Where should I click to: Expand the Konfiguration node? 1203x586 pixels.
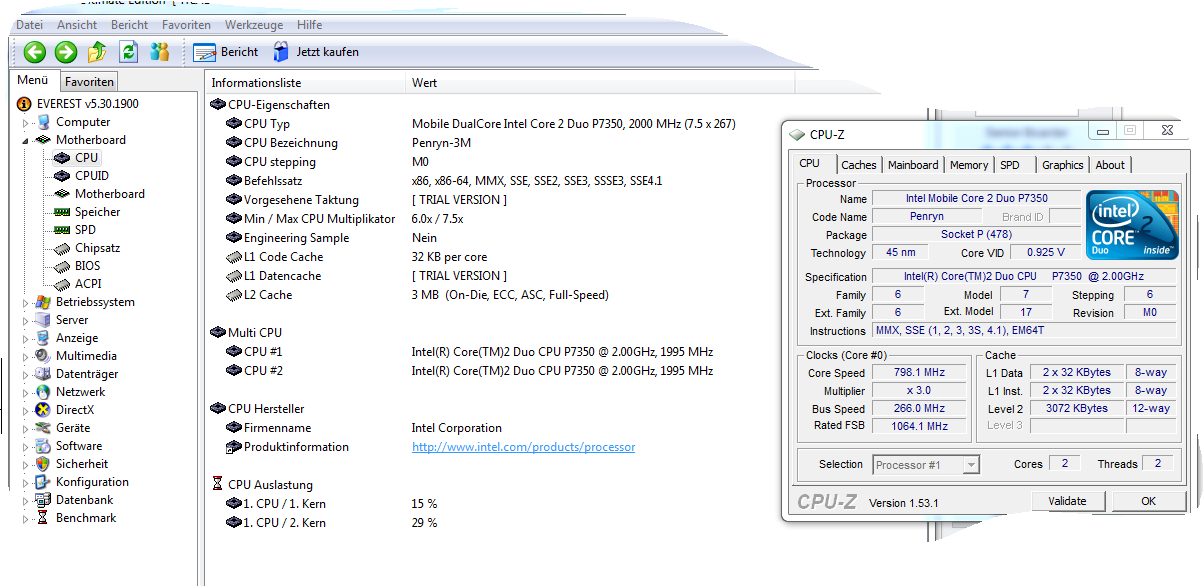[x=27, y=482]
